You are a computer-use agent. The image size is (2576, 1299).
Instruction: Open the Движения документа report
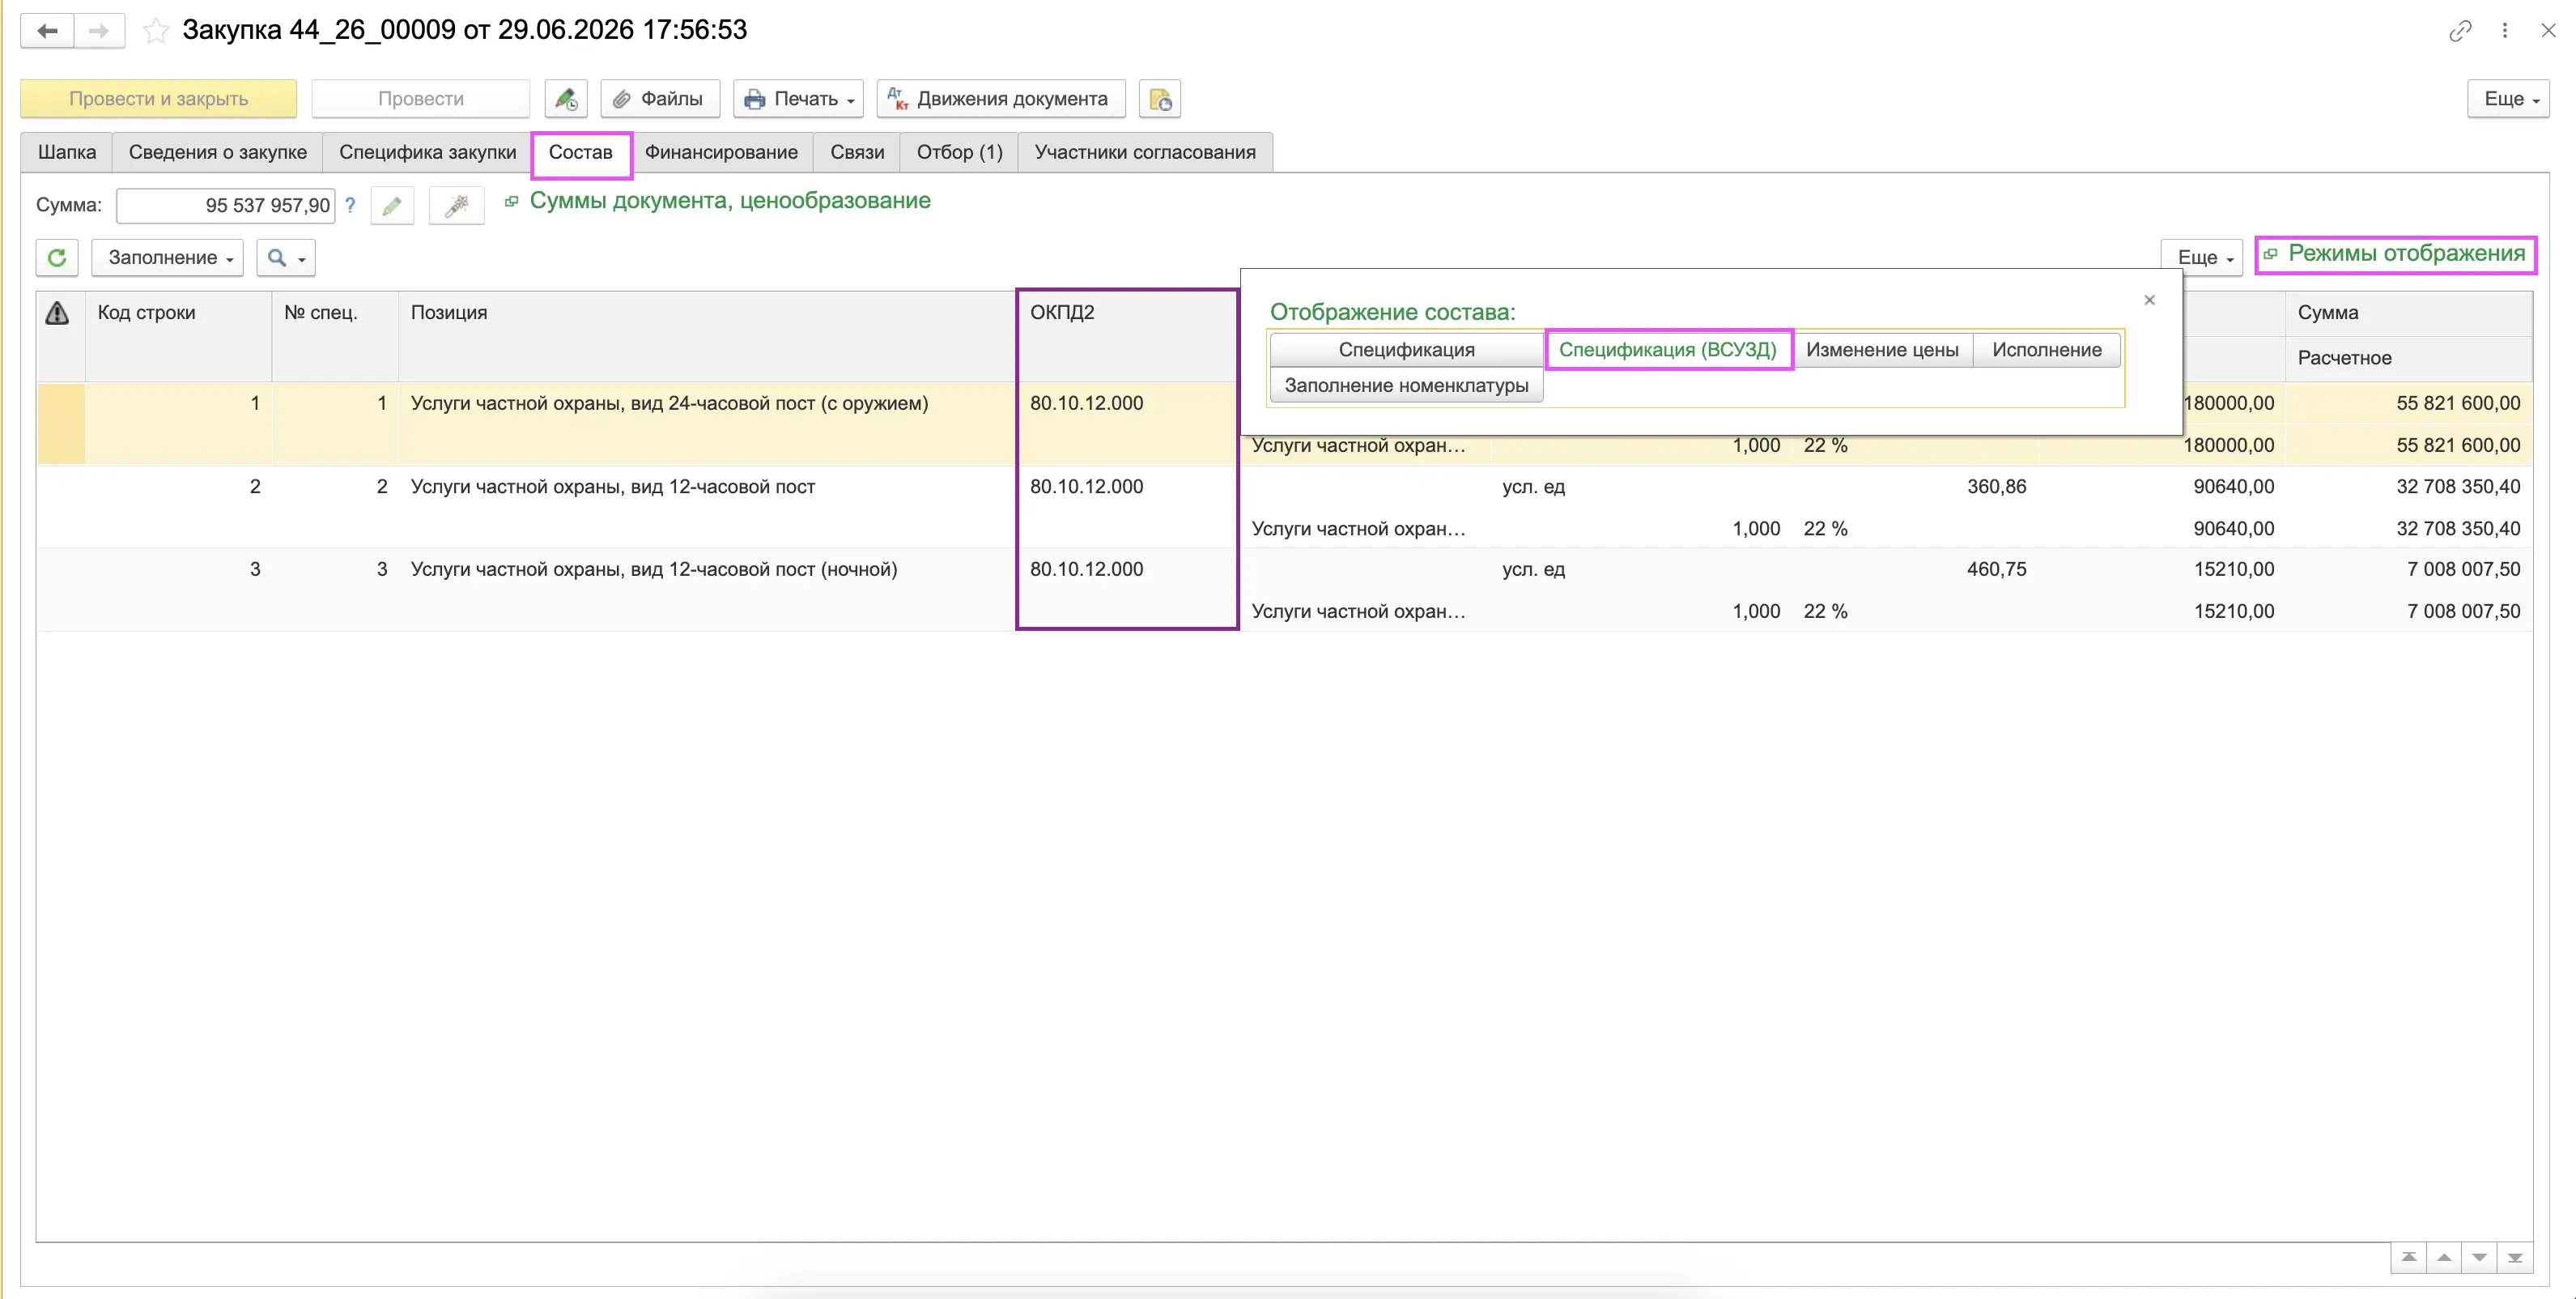tap(1001, 99)
